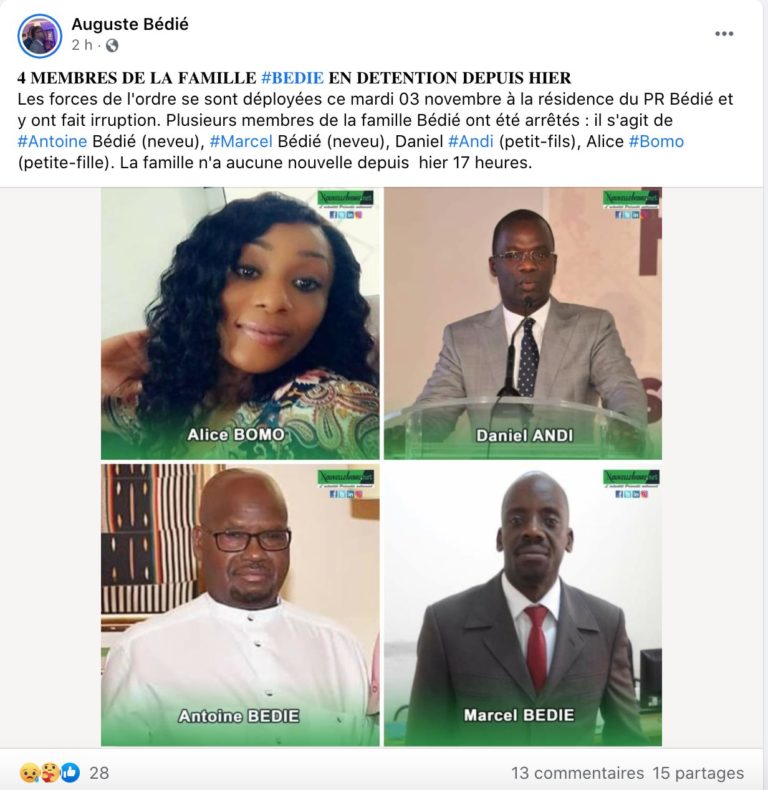Follow the #Antoine hashtag link
The image size is (768, 790).
tap(52, 142)
